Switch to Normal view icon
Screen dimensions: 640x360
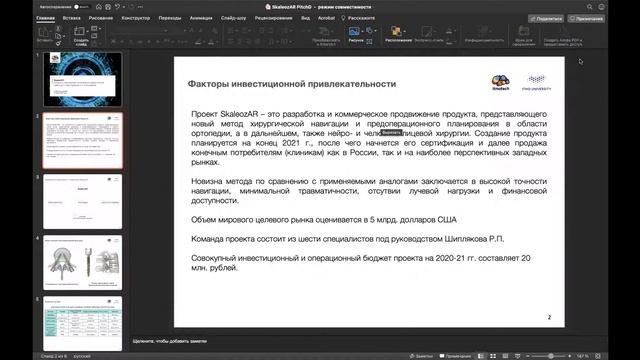coord(481,356)
